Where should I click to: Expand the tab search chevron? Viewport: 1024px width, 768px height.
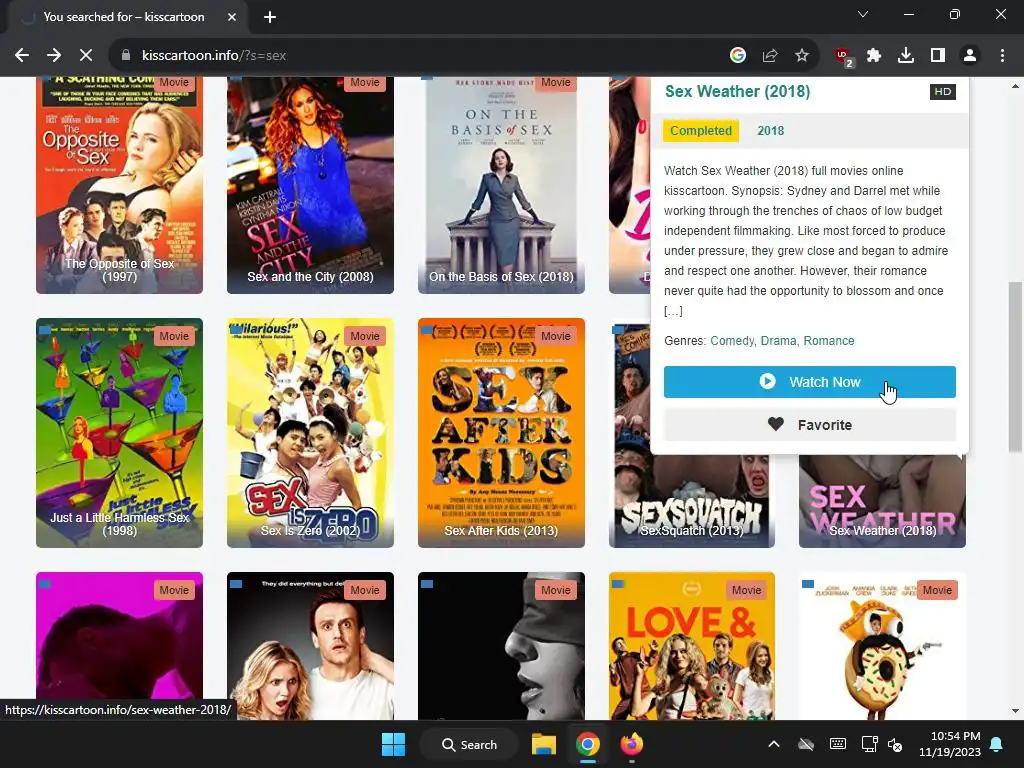(863, 14)
